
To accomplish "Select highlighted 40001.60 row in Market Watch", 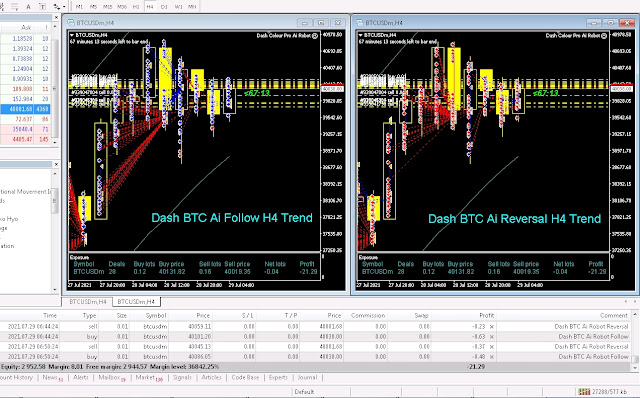I will [x=25, y=109].
